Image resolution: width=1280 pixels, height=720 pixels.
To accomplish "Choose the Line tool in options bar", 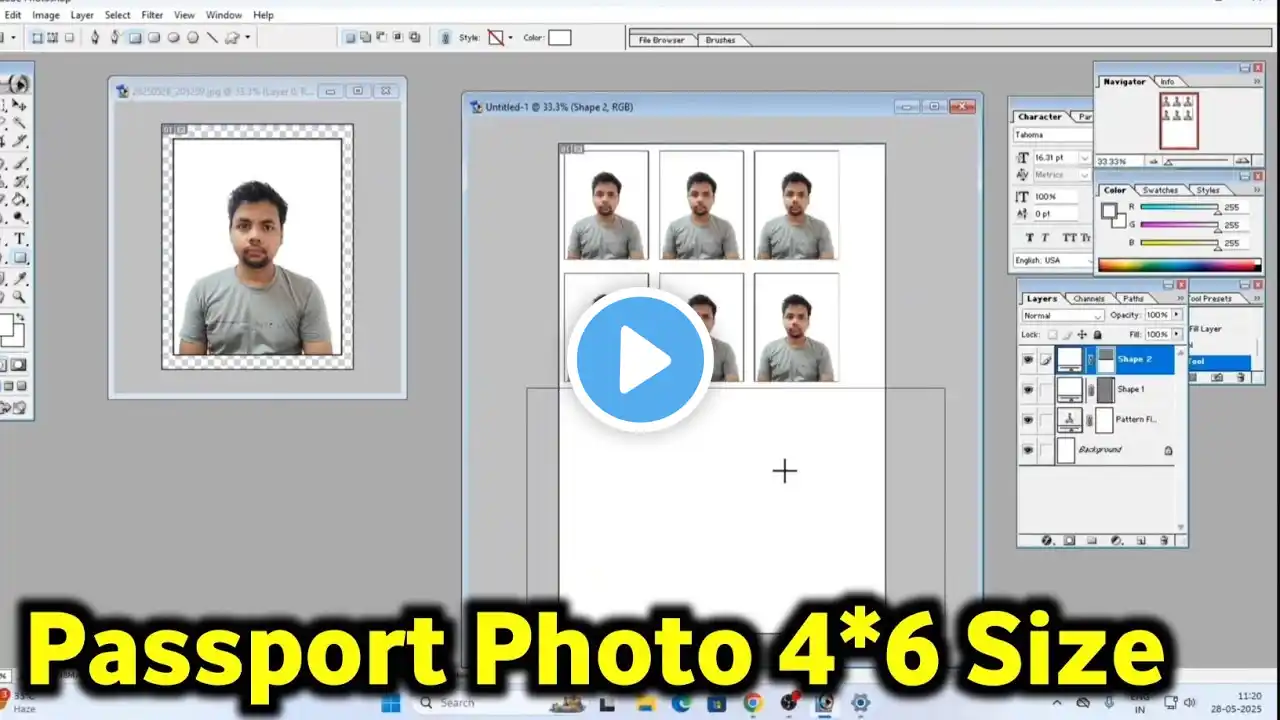I will [x=211, y=38].
